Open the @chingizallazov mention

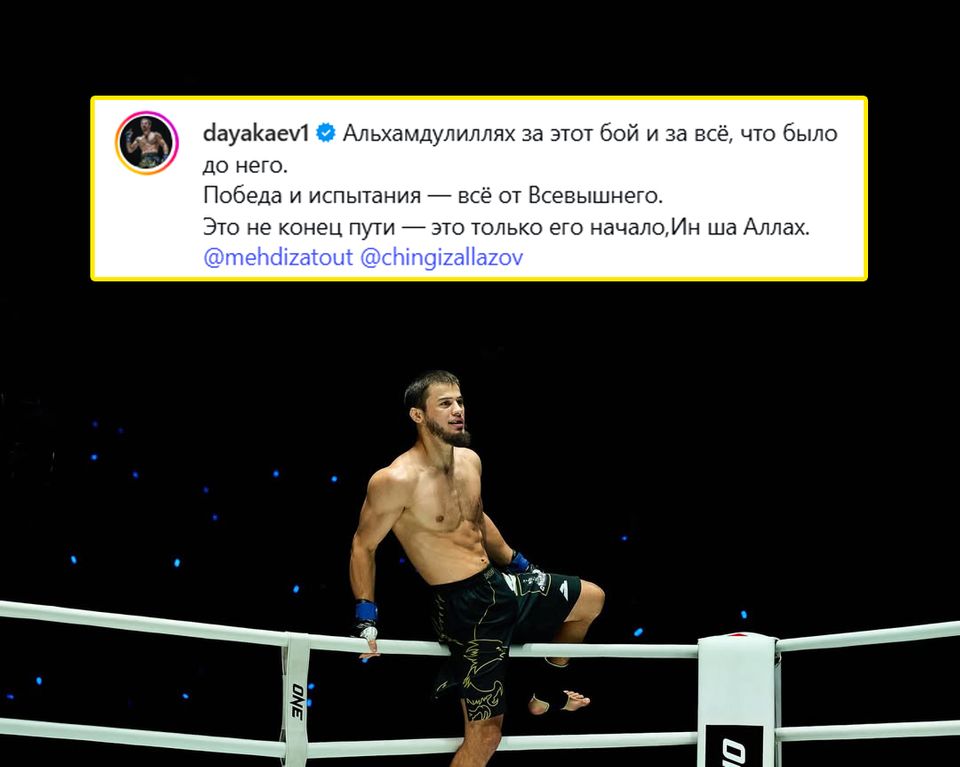441,257
